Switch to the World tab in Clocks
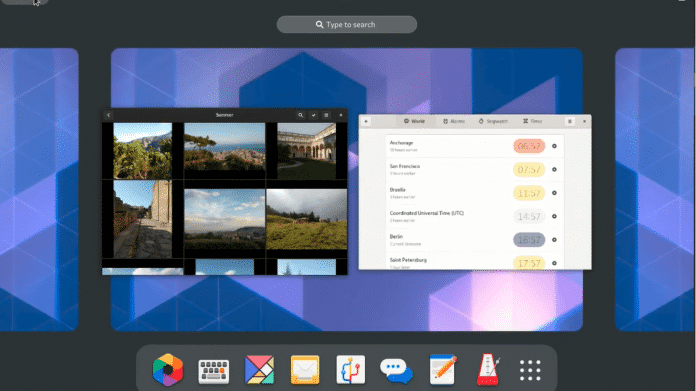 pyautogui.click(x=414, y=121)
